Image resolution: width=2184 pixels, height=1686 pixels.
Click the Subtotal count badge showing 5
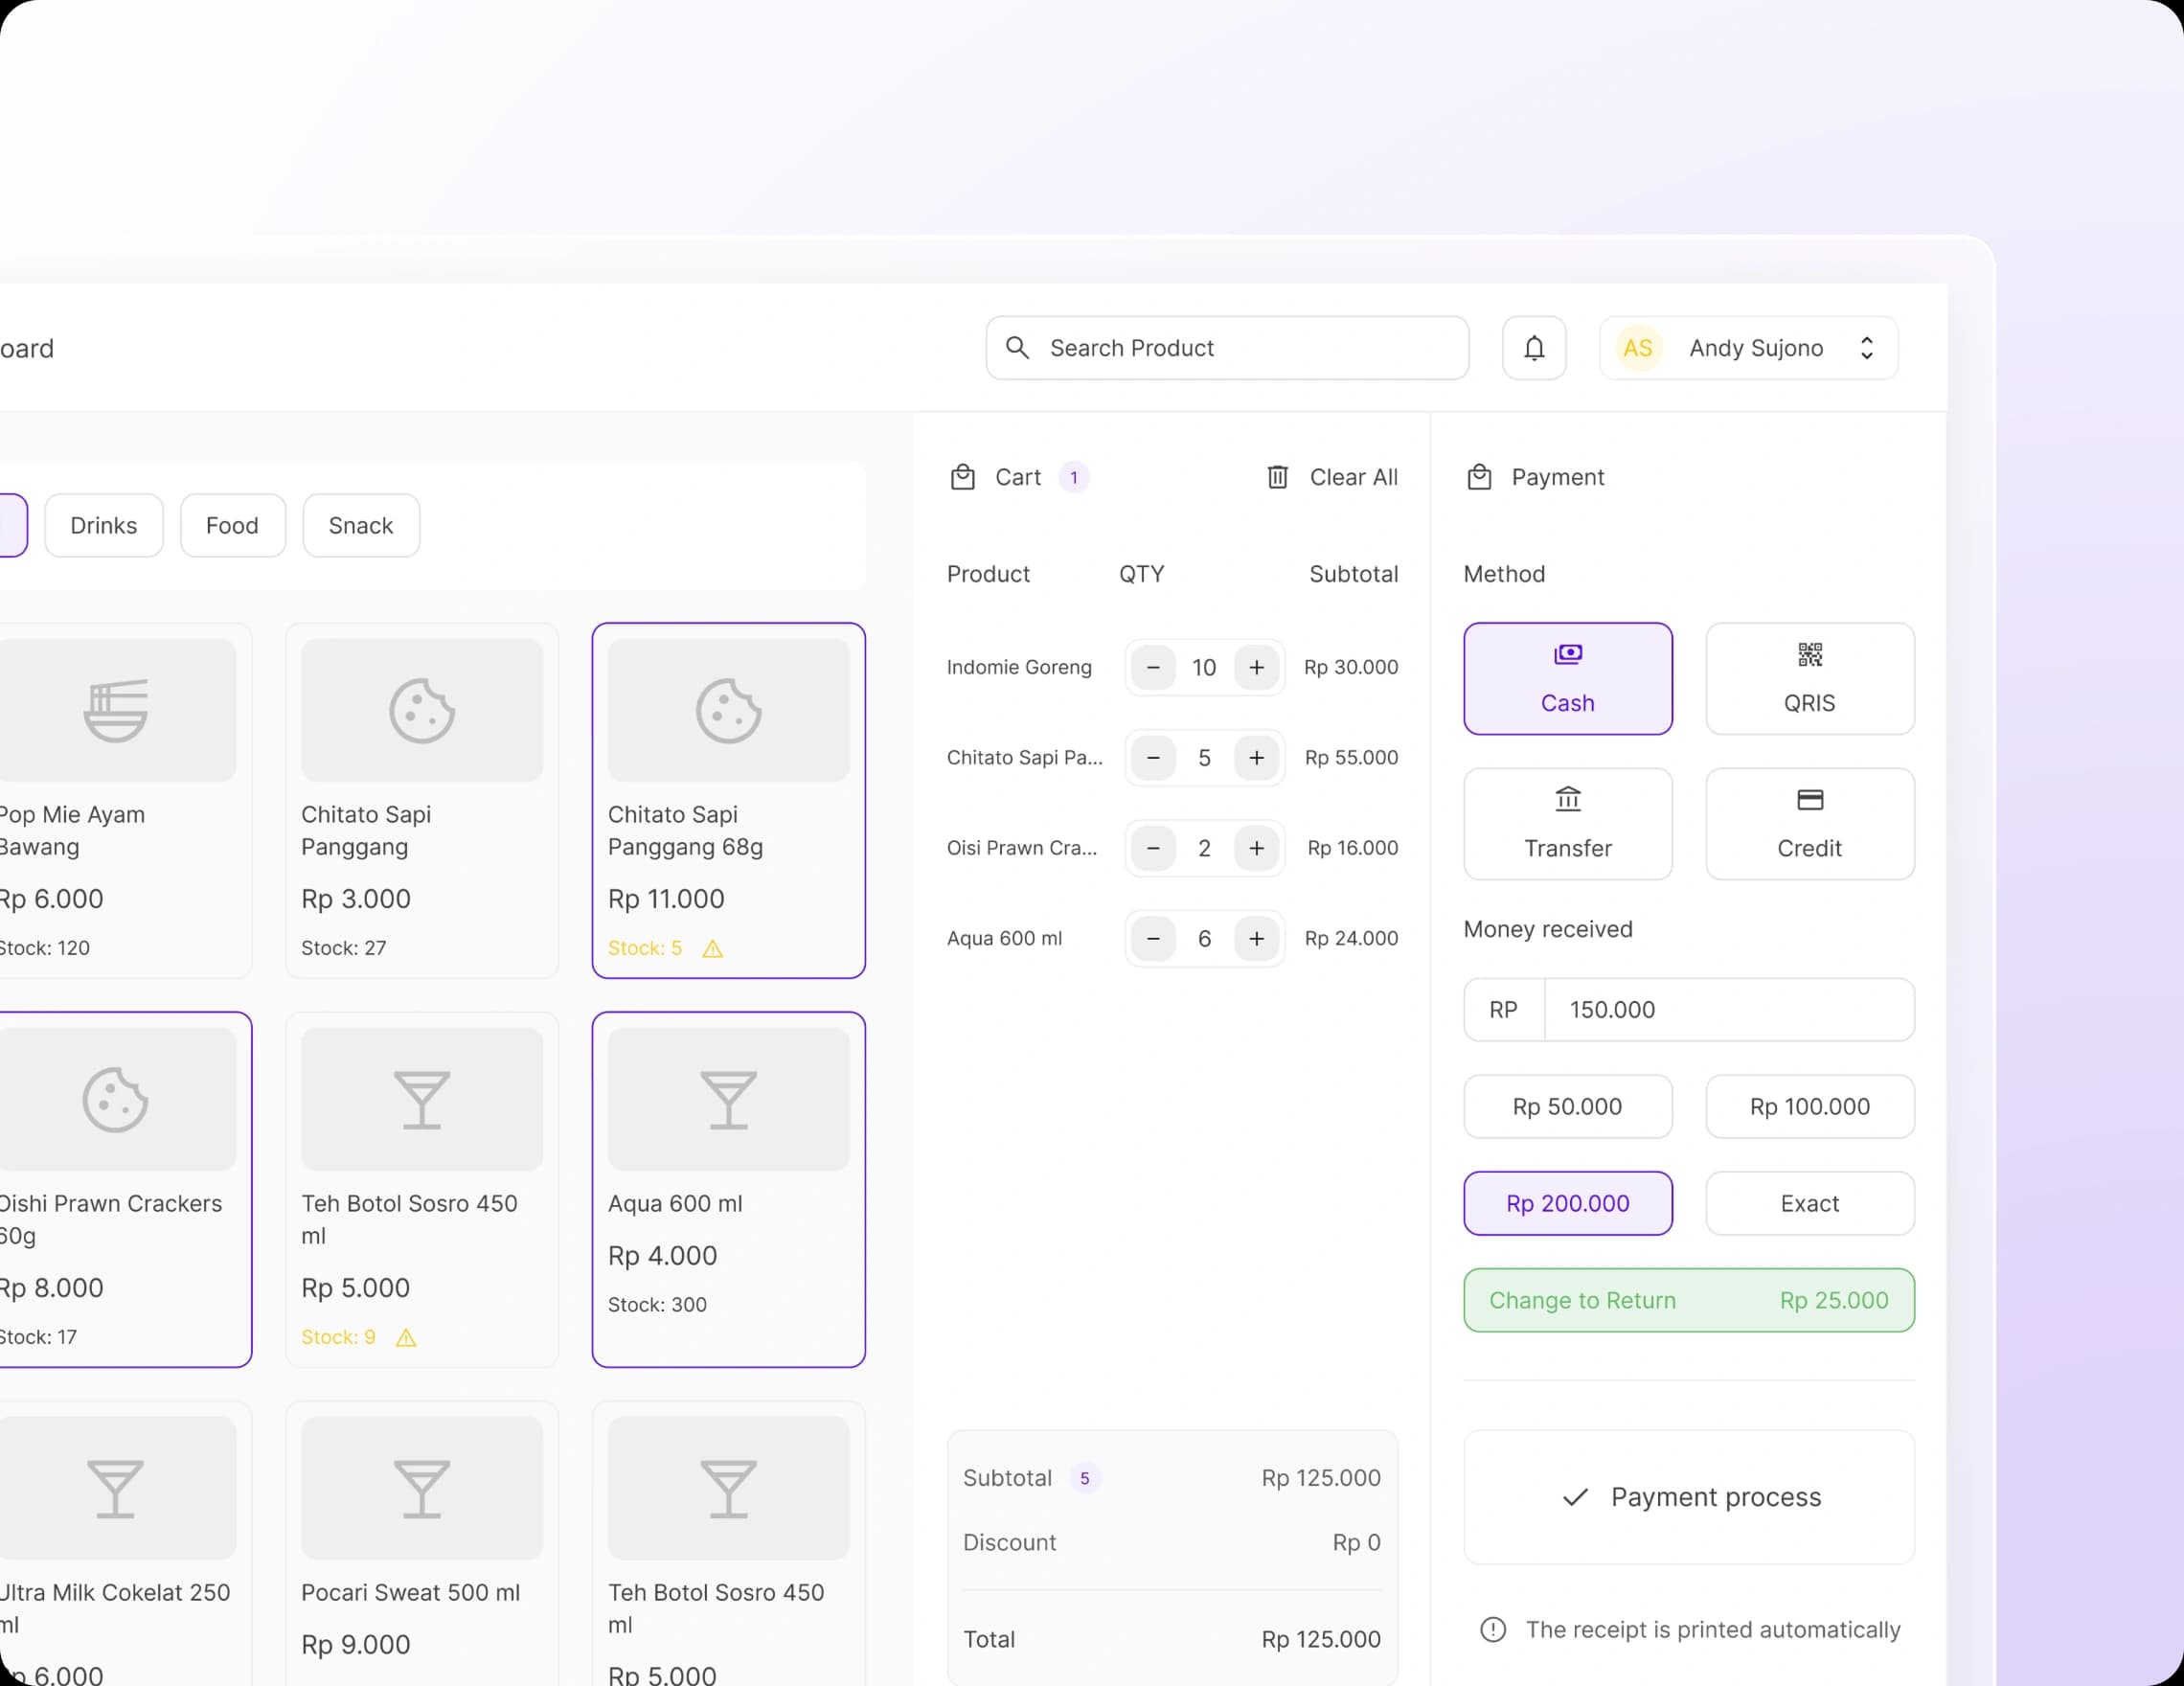coord(1084,1478)
